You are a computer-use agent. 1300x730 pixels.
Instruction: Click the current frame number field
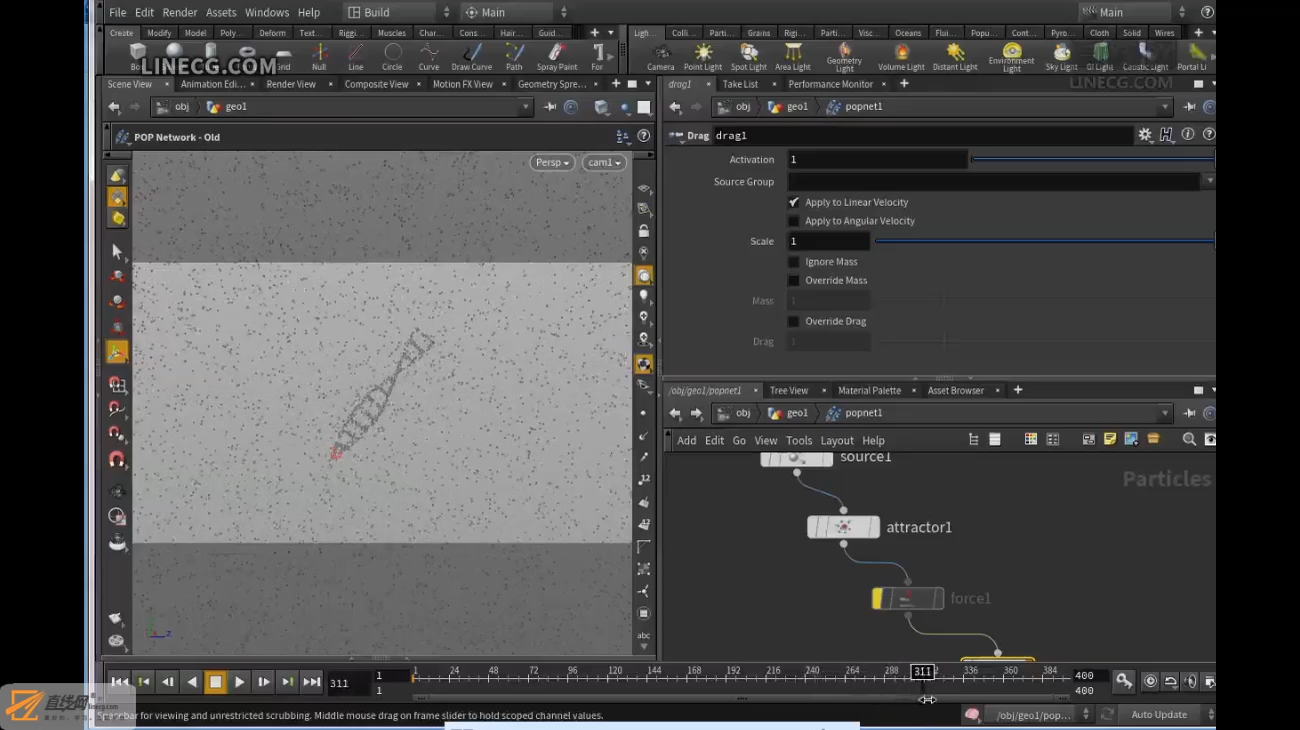(348, 683)
